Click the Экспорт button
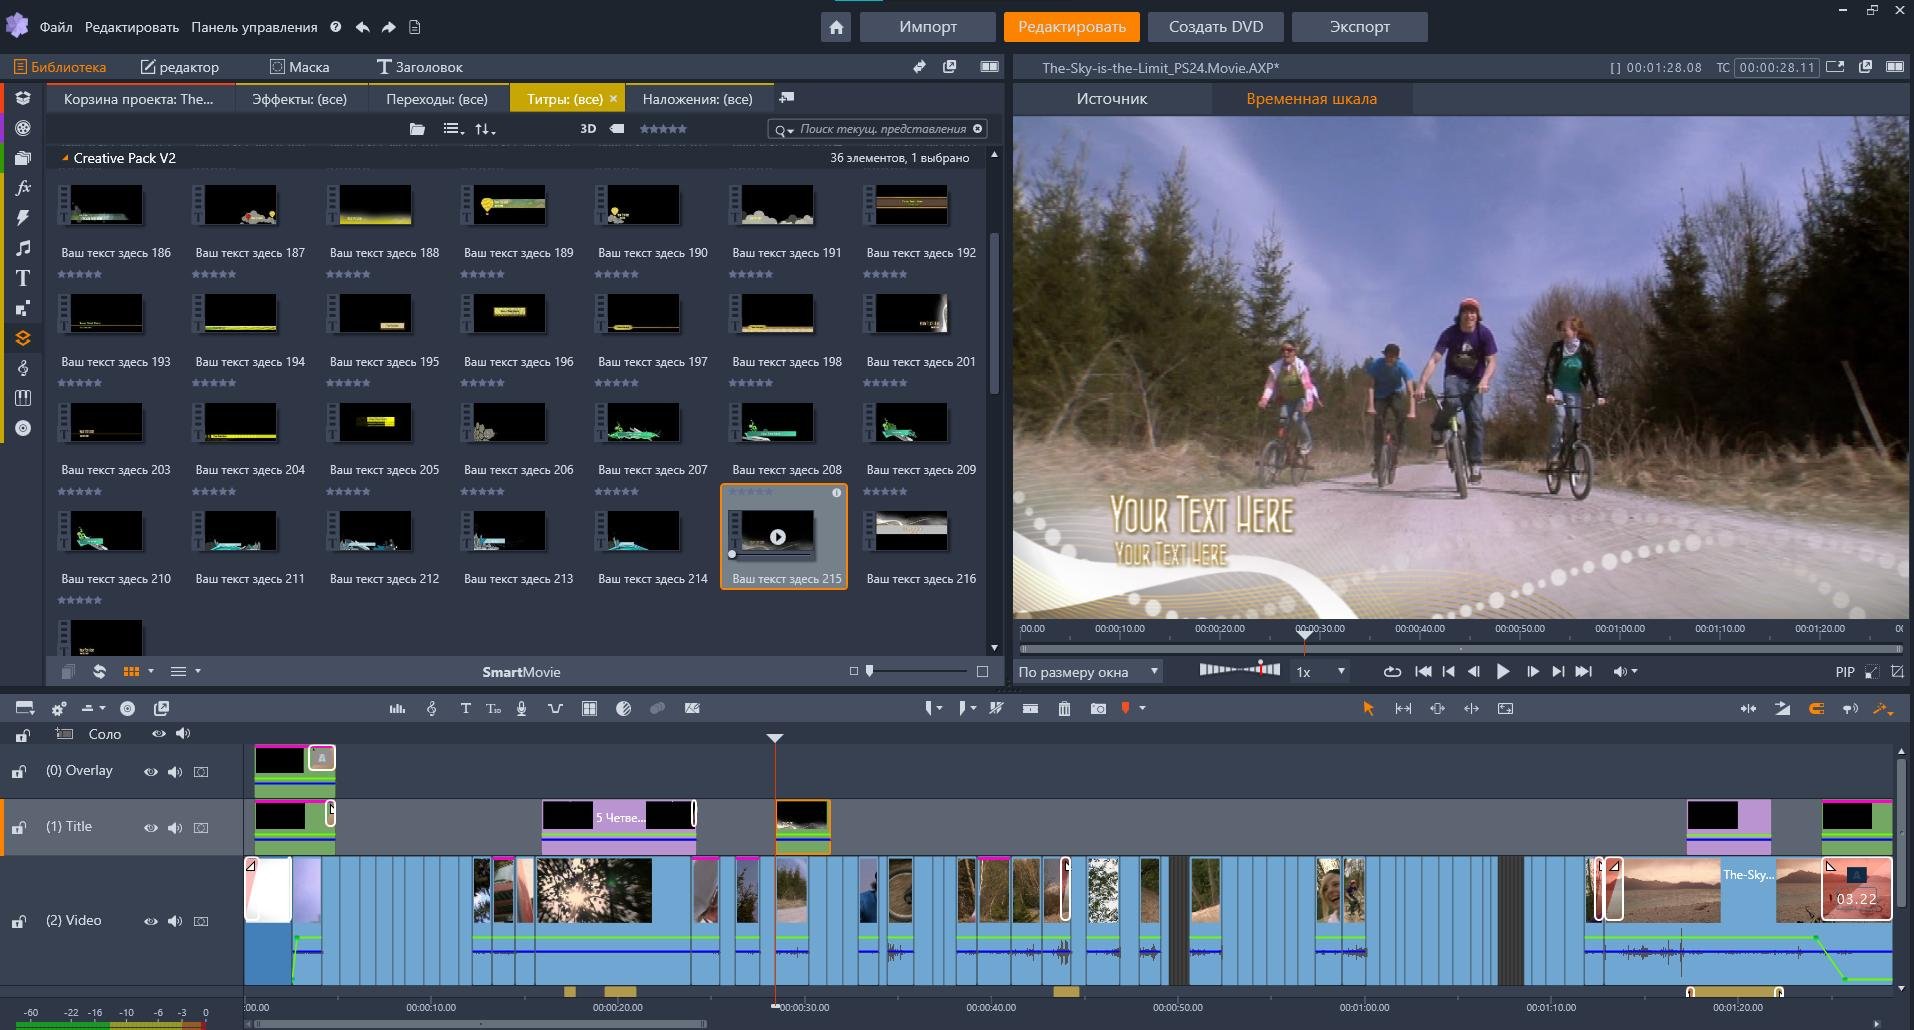The width and height of the screenshot is (1914, 1030). click(x=1359, y=27)
